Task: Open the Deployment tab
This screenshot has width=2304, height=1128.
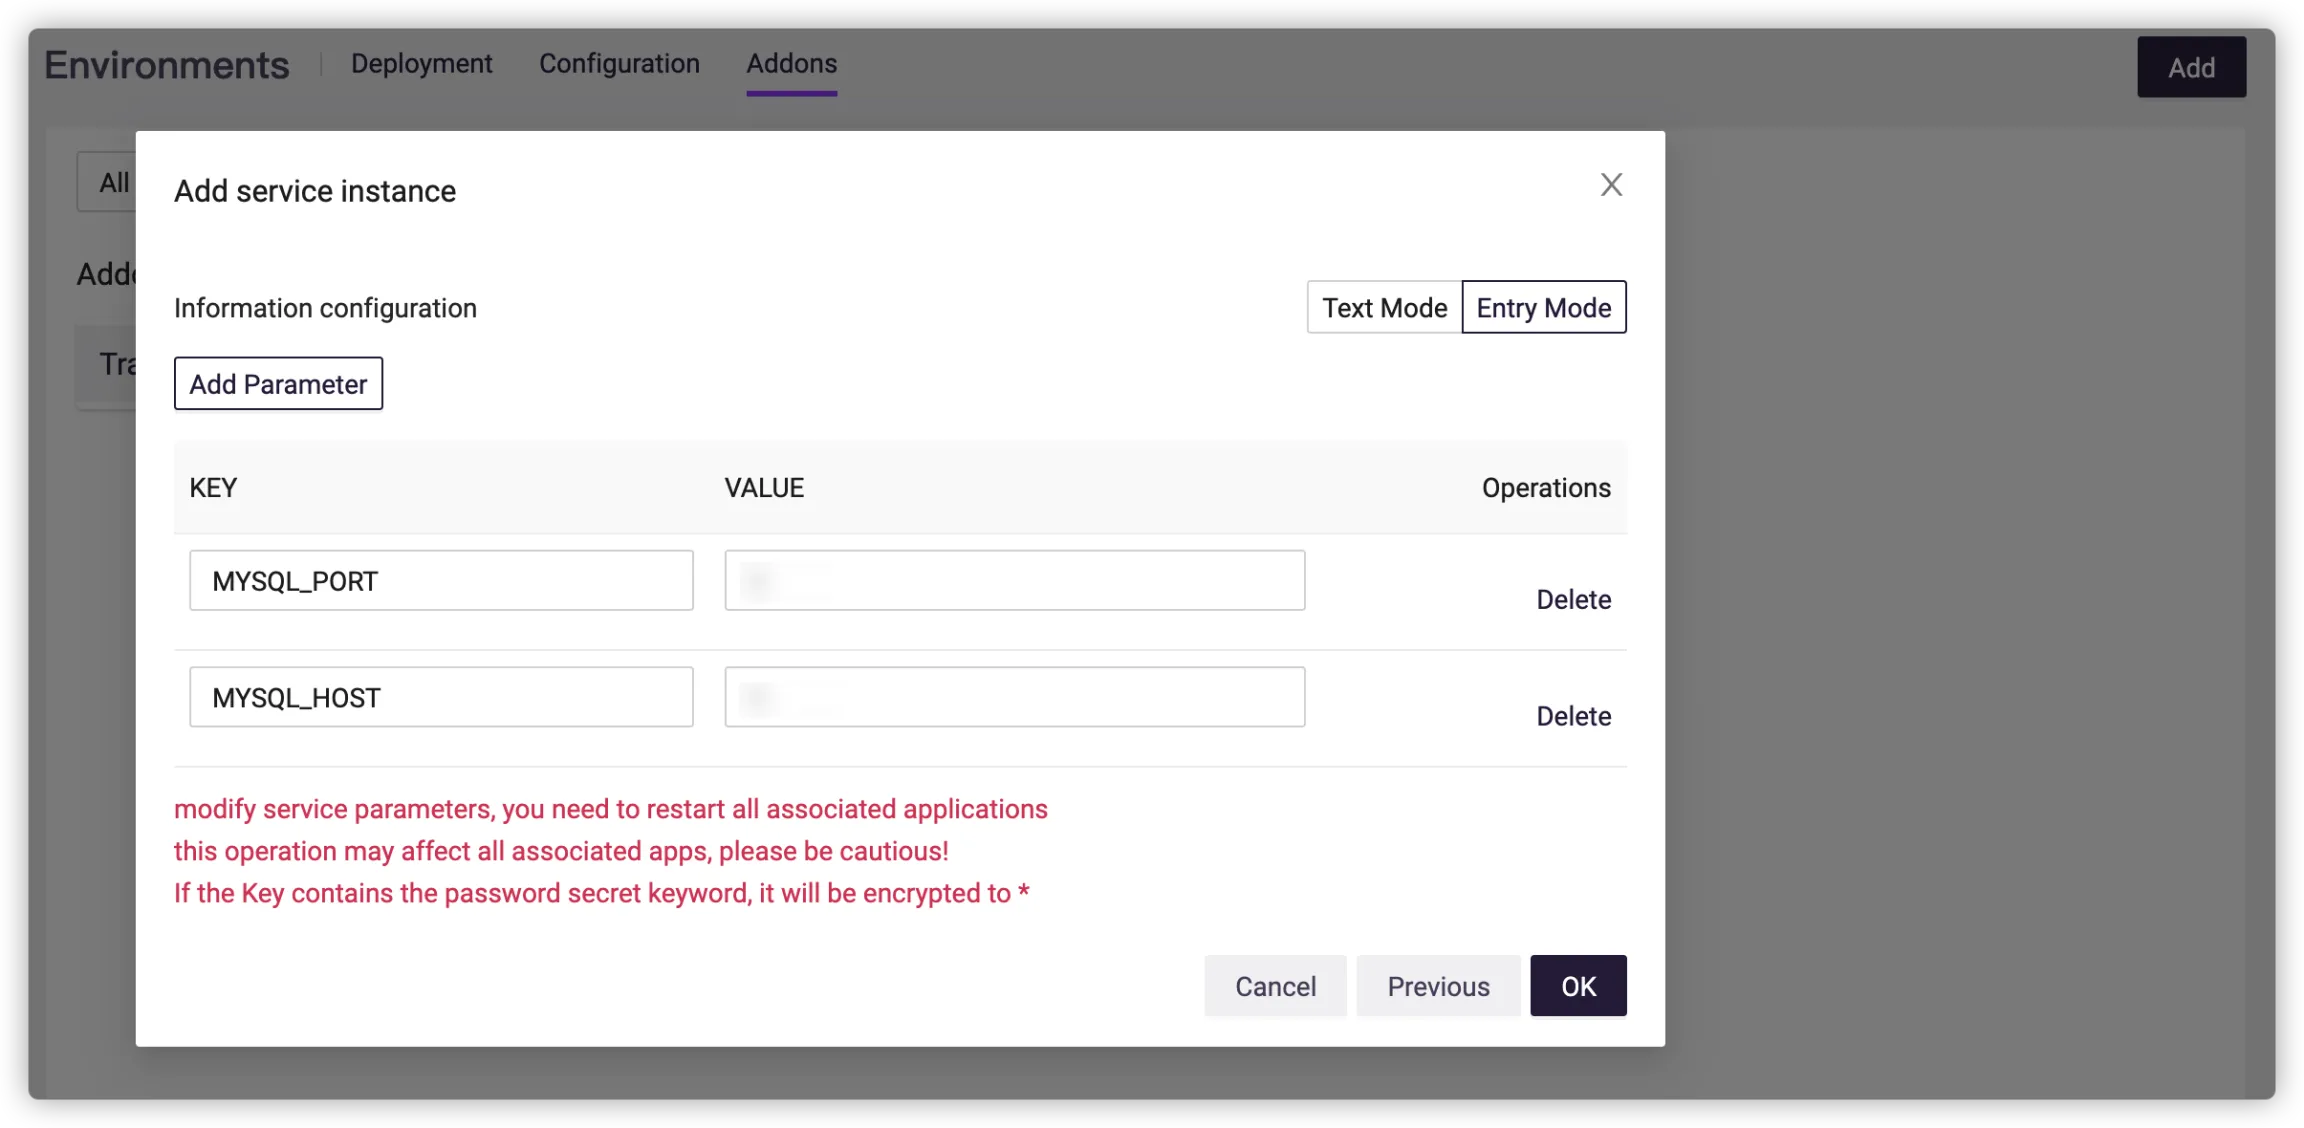Action: (x=421, y=64)
